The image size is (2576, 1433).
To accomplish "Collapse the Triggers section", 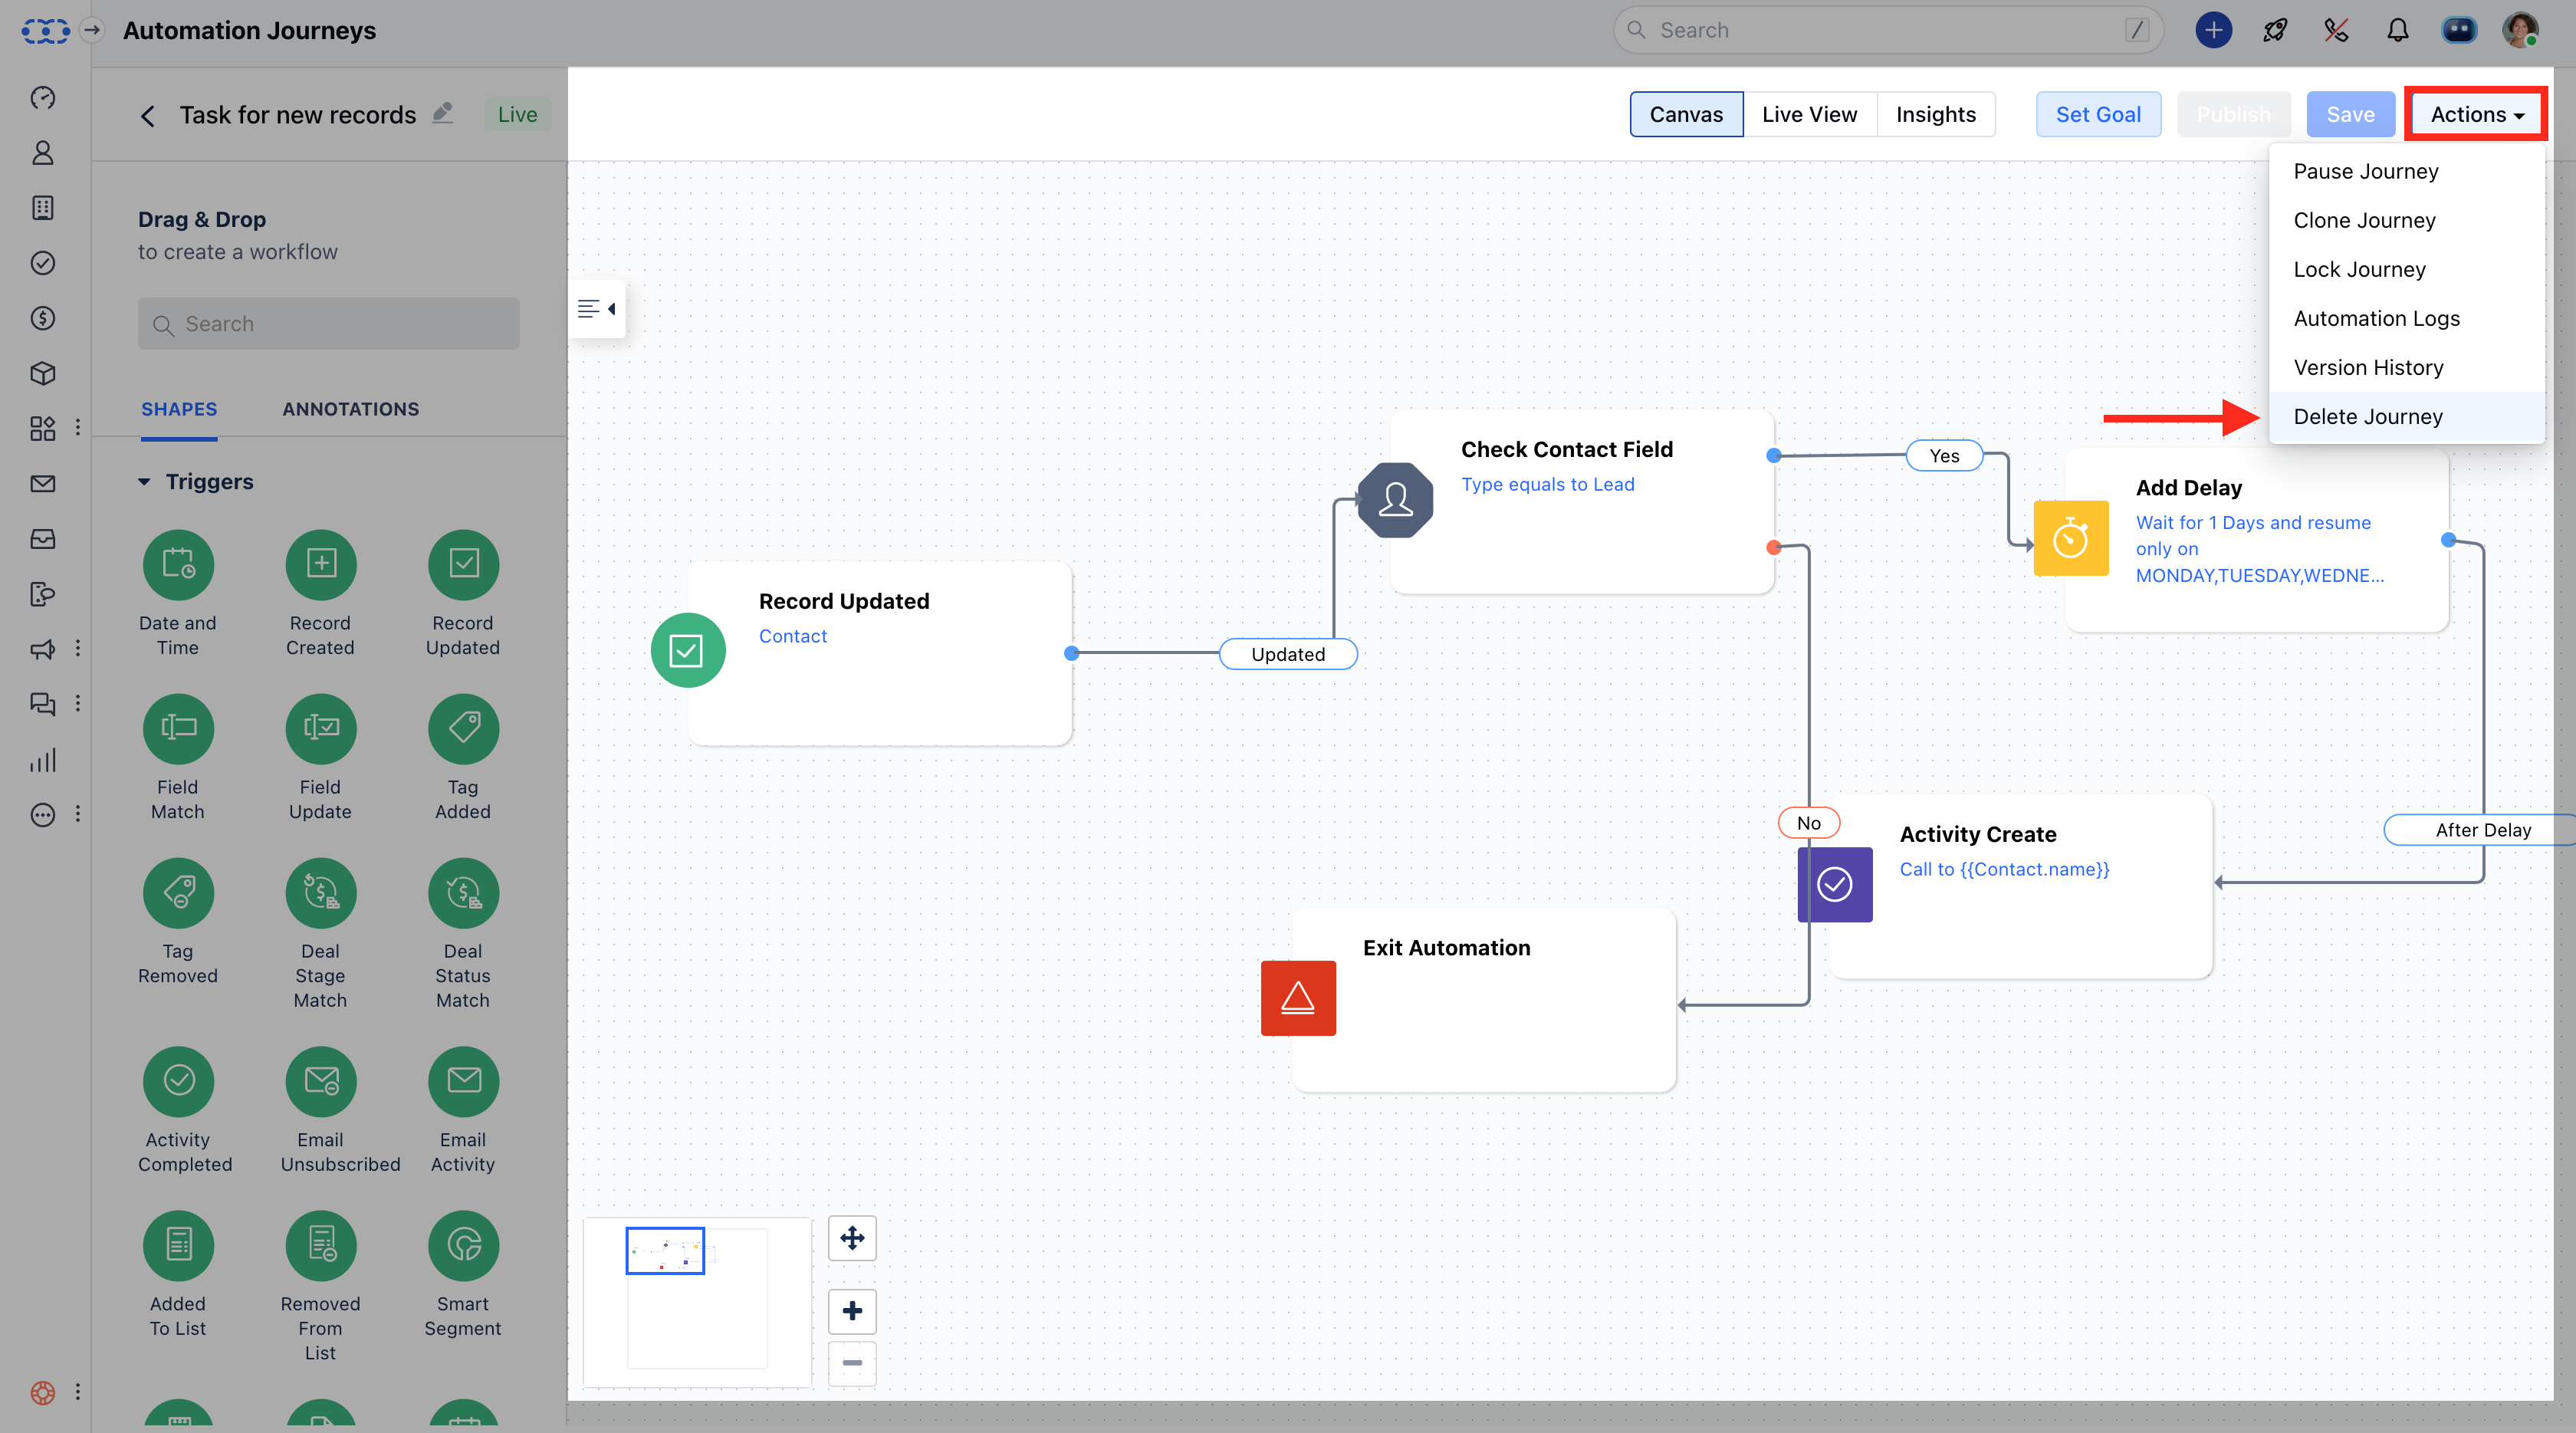I will [x=144, y=482].
